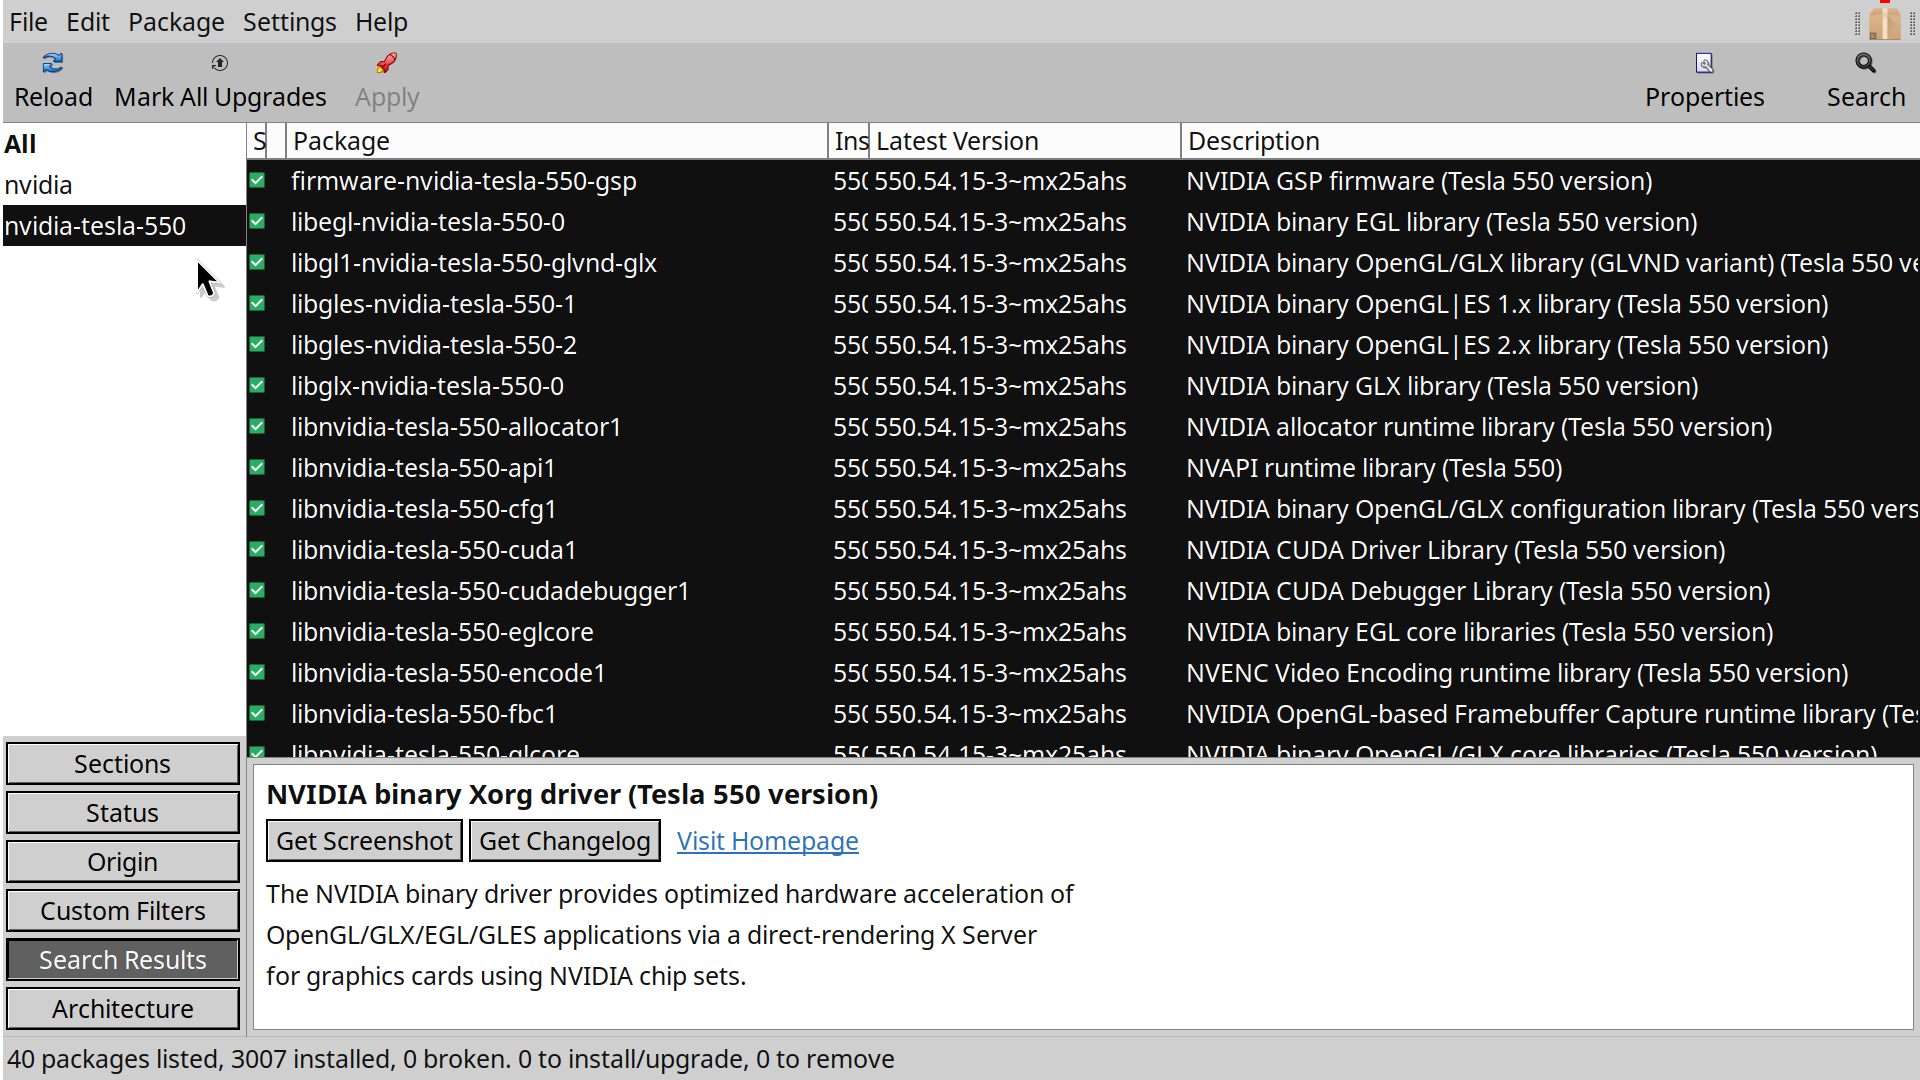1920x1080 pixels.
Task: Open the Search magnifier icon
Action: (1866, 64)
